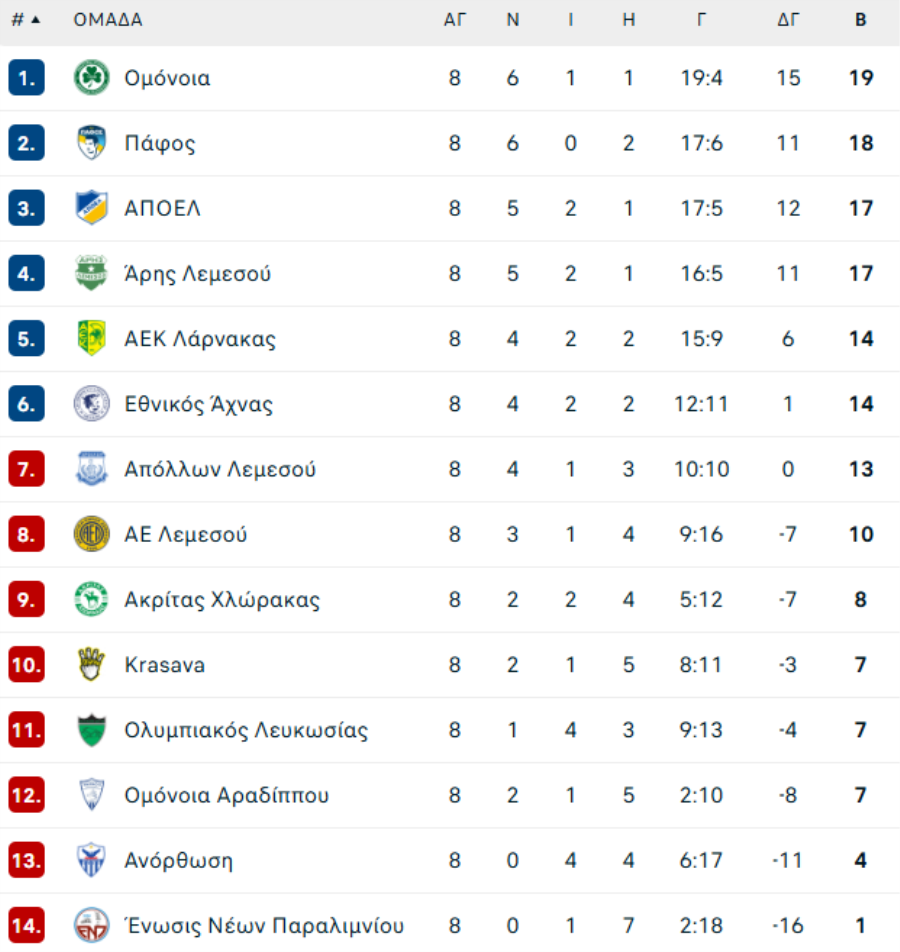Click the Ομόνοια club crest icon
The image size is (900, 952).
pos(92,78)
